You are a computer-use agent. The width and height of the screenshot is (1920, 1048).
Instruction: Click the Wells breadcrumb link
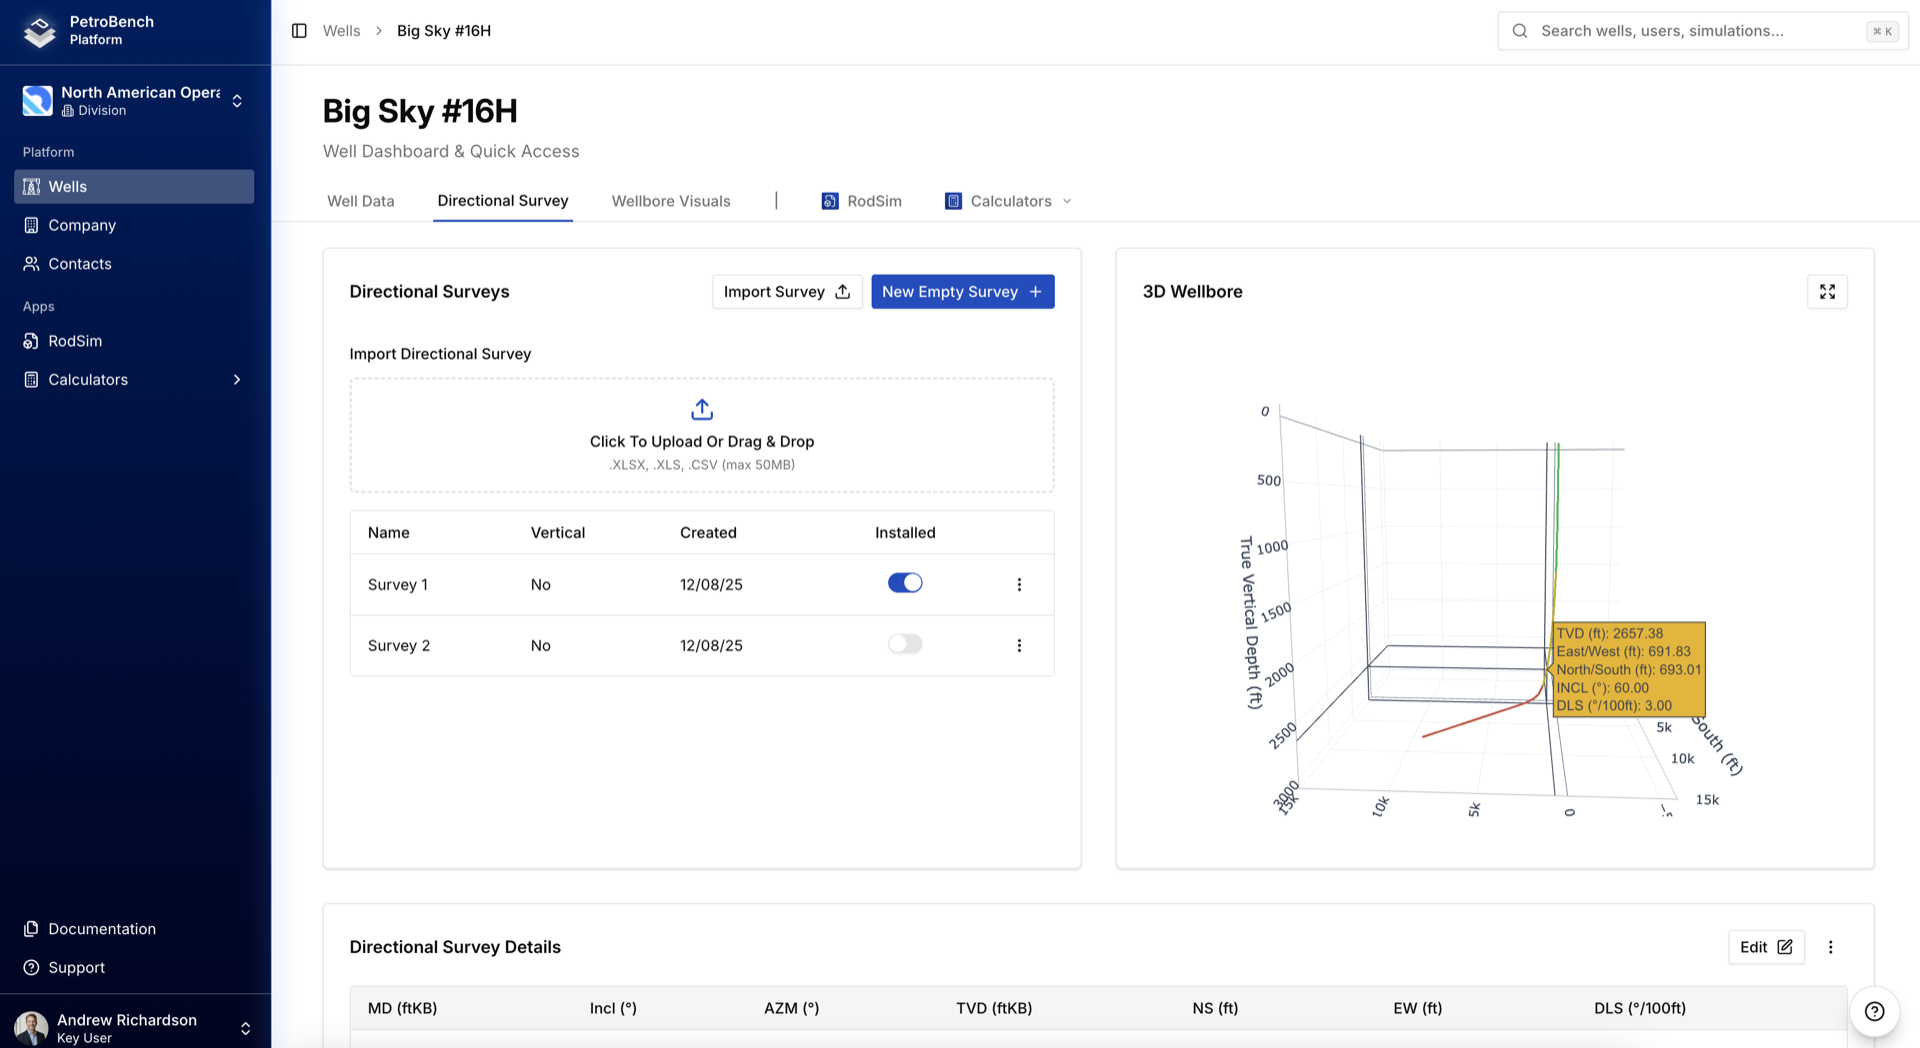tap(341, 31)
